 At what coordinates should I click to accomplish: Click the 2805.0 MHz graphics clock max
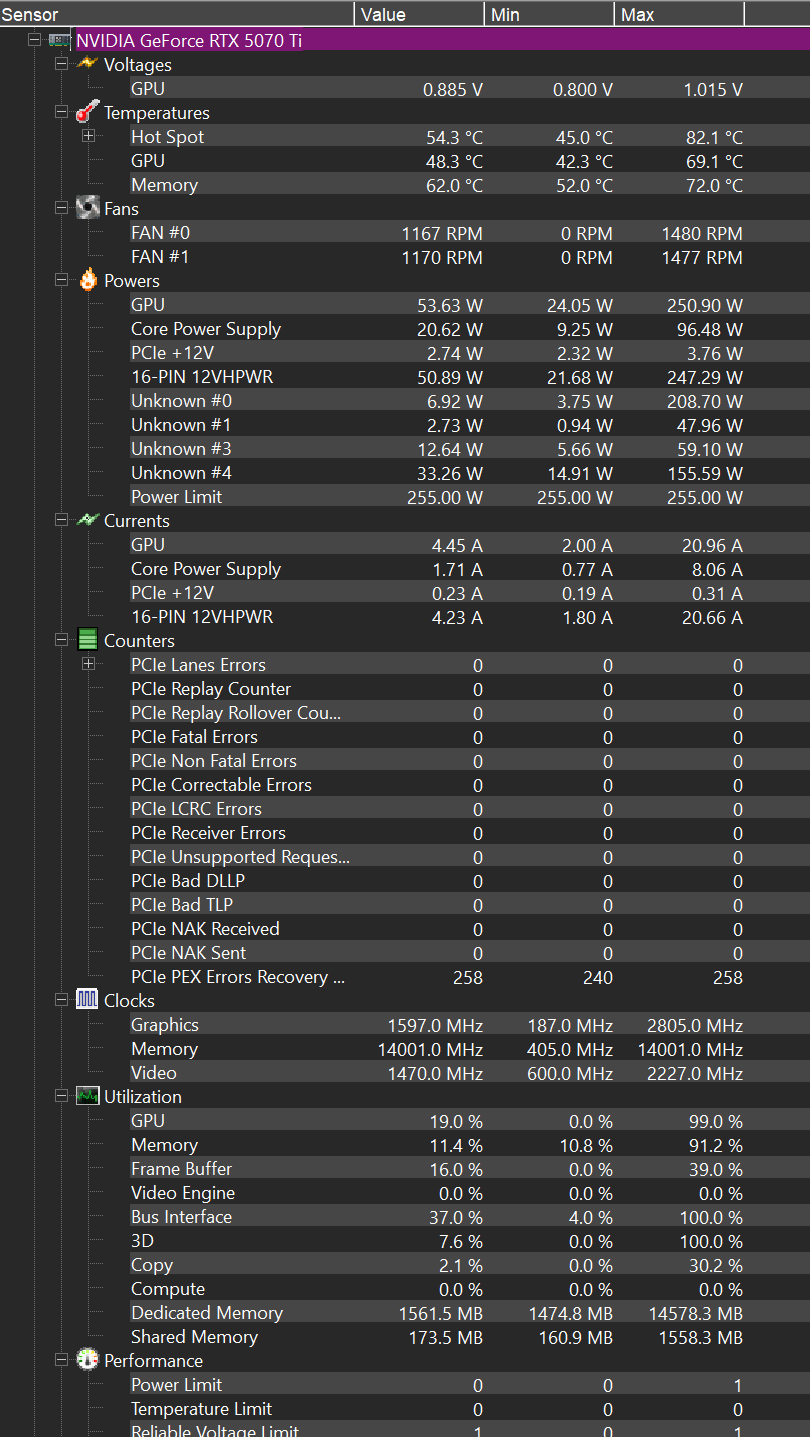[x=695, y=1025]
